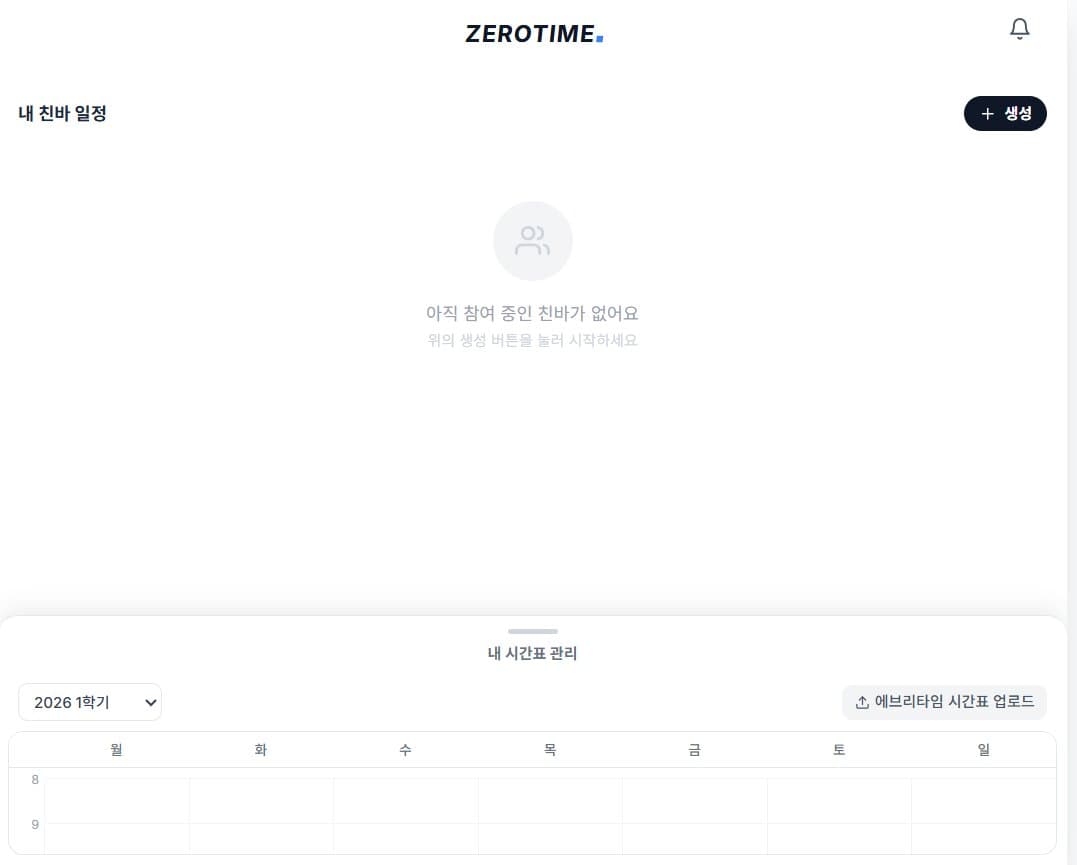Open notifications via the bell icon

click(x=1019, y=29)
